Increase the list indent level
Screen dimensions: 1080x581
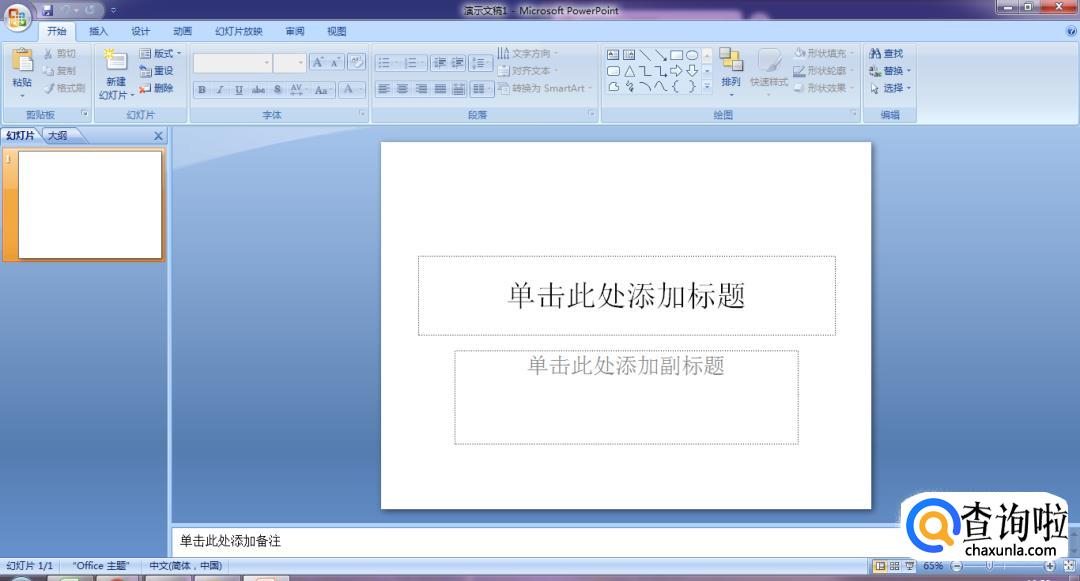click(x=457, y=63)
